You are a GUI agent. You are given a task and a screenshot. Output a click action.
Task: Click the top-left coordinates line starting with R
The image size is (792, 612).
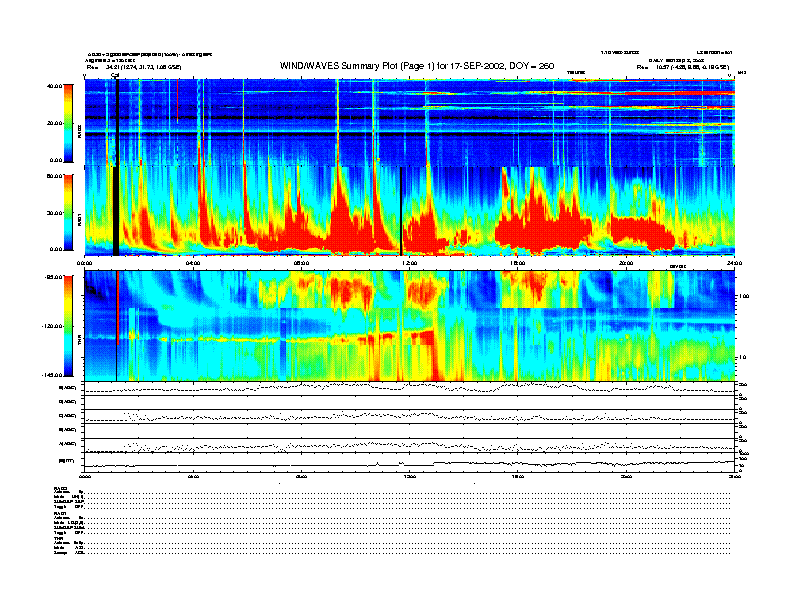point(134,67)
